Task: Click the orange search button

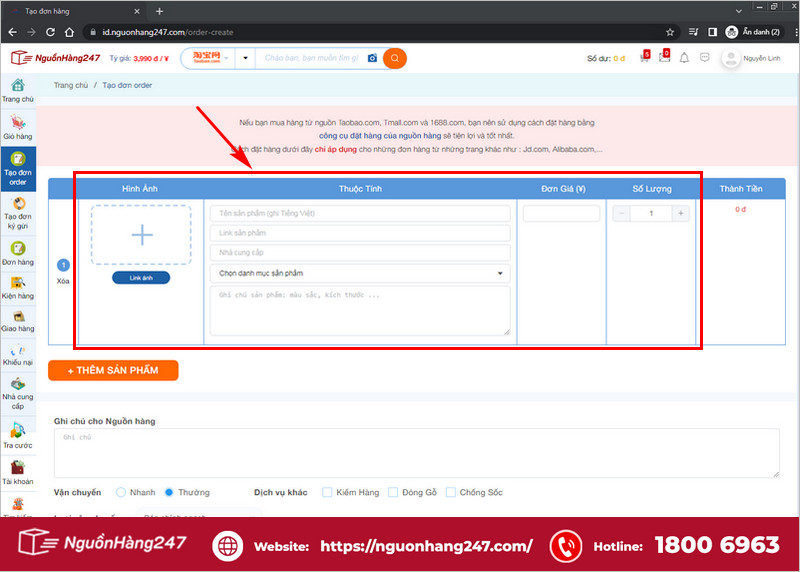Action: point(394,58)
